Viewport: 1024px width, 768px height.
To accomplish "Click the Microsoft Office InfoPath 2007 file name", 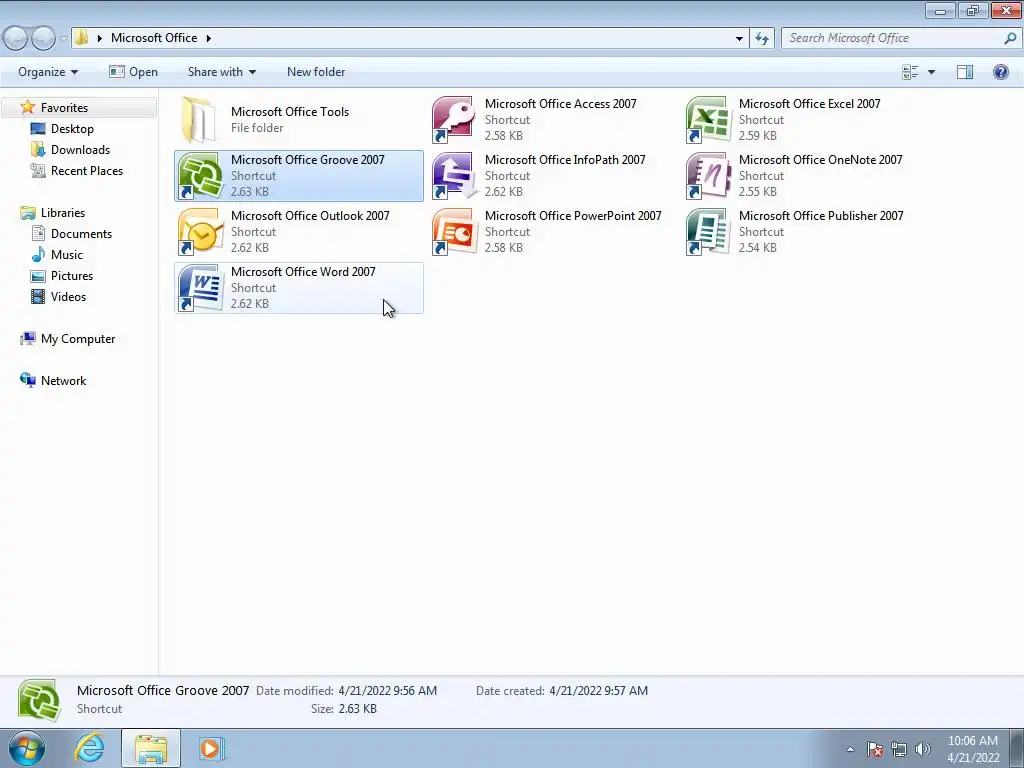I will pyautogui.click(x=565, y=160).
